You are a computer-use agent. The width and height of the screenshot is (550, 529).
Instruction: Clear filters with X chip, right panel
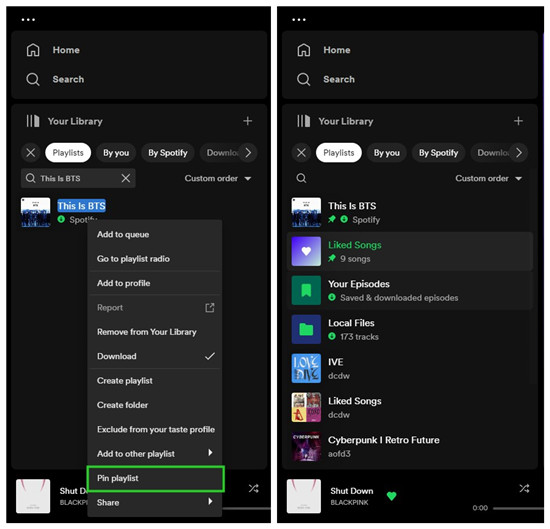pyautogui.click(x=301, y=153)
